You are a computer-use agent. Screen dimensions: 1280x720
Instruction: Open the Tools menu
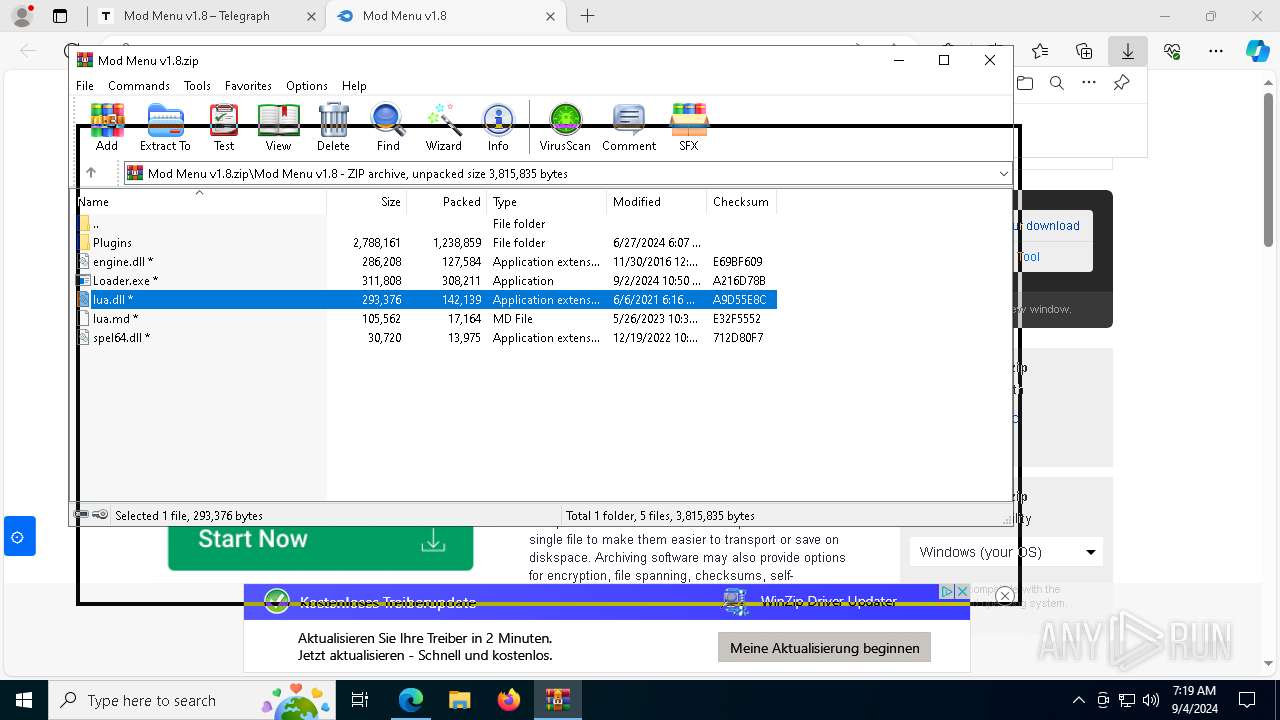[197, 86]
